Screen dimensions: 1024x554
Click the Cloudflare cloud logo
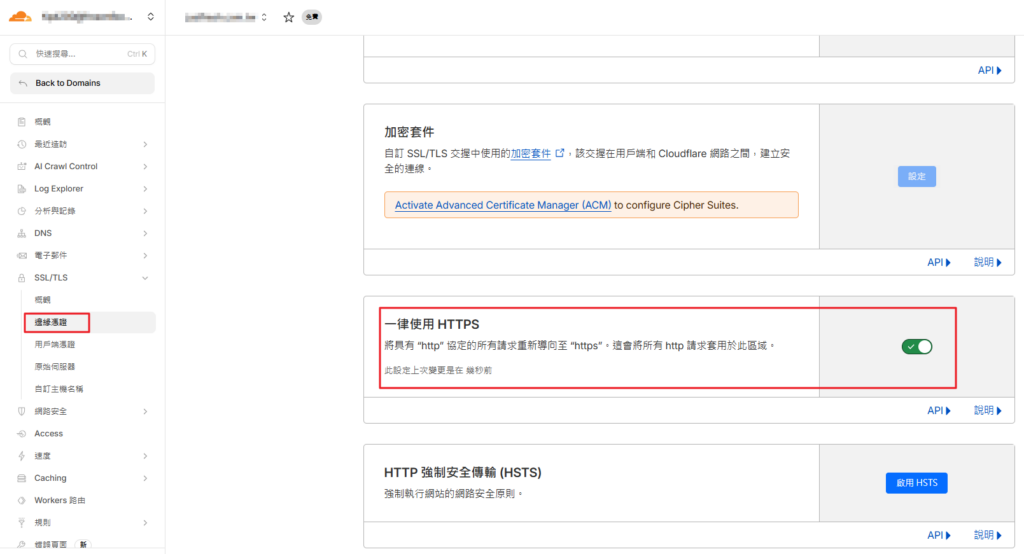[x=20, y=16]
